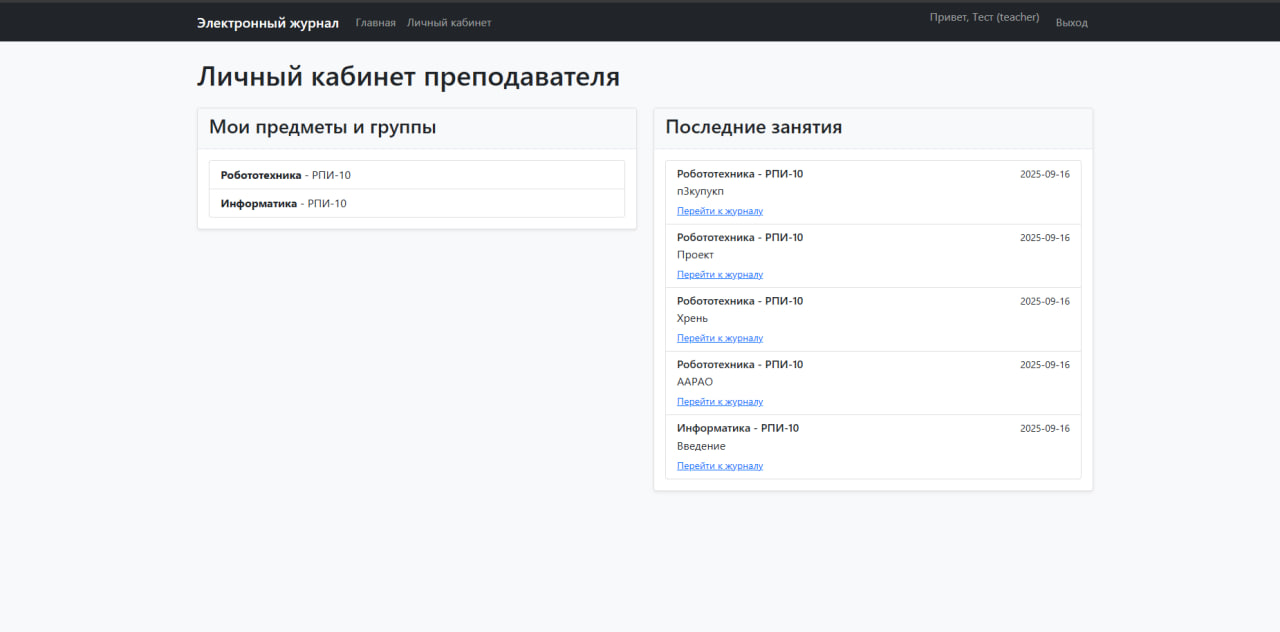Click the page title Личный кабинет преподавателя
The height and width of the screenshot is (632, 1280).
(408, 76)
